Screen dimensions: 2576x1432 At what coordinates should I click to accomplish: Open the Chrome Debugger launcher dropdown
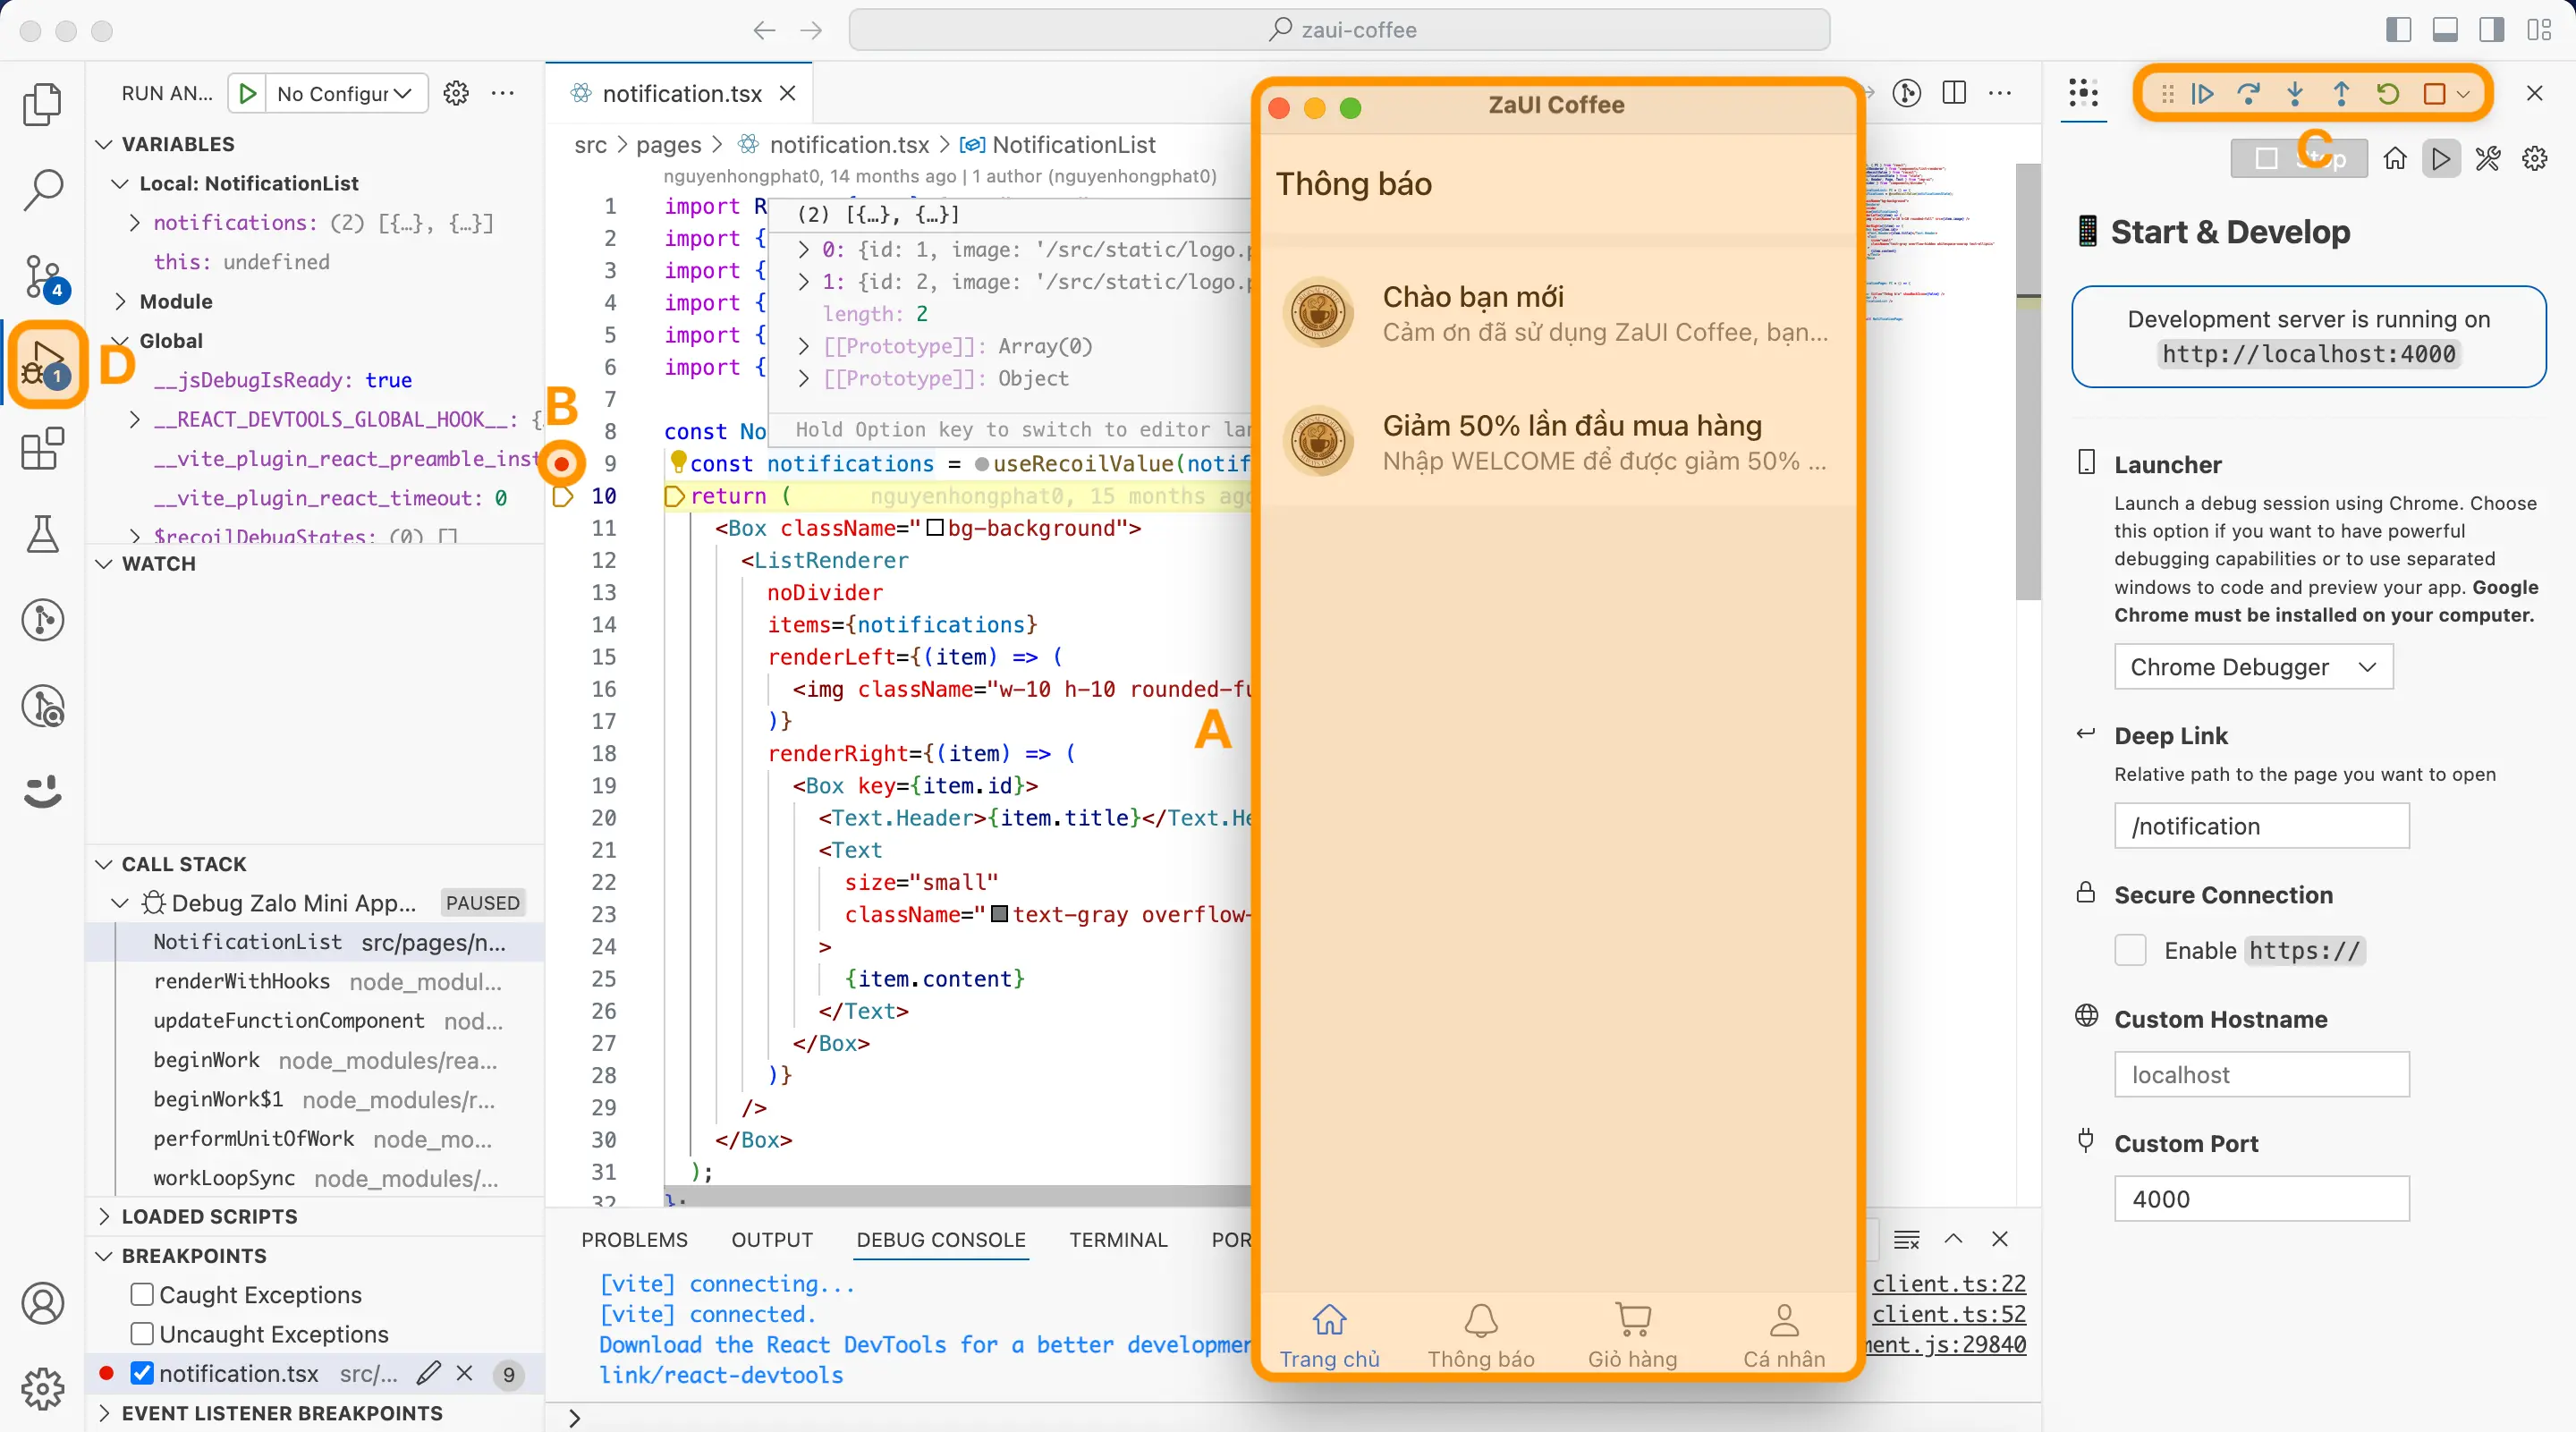tap(2252, 667)
